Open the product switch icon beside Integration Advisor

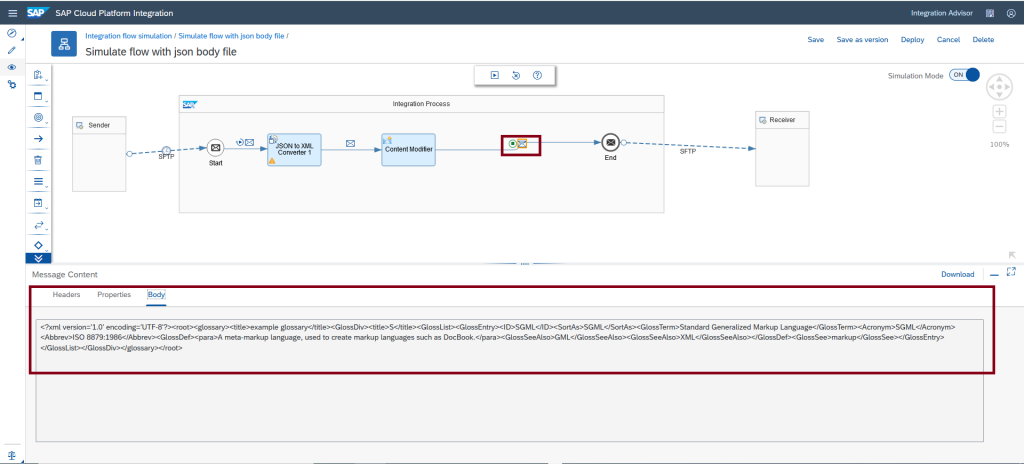(991, 13)
